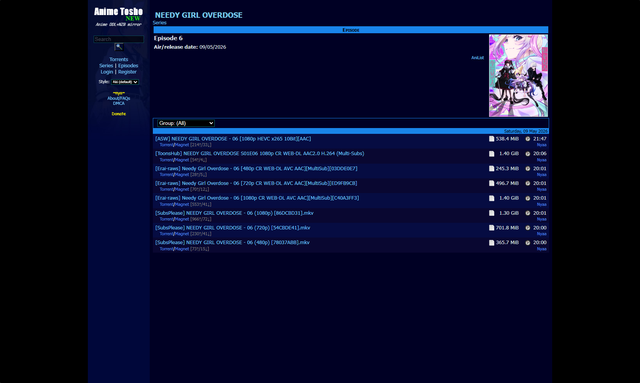Open the Style theme dropdown

pos(125,82)
